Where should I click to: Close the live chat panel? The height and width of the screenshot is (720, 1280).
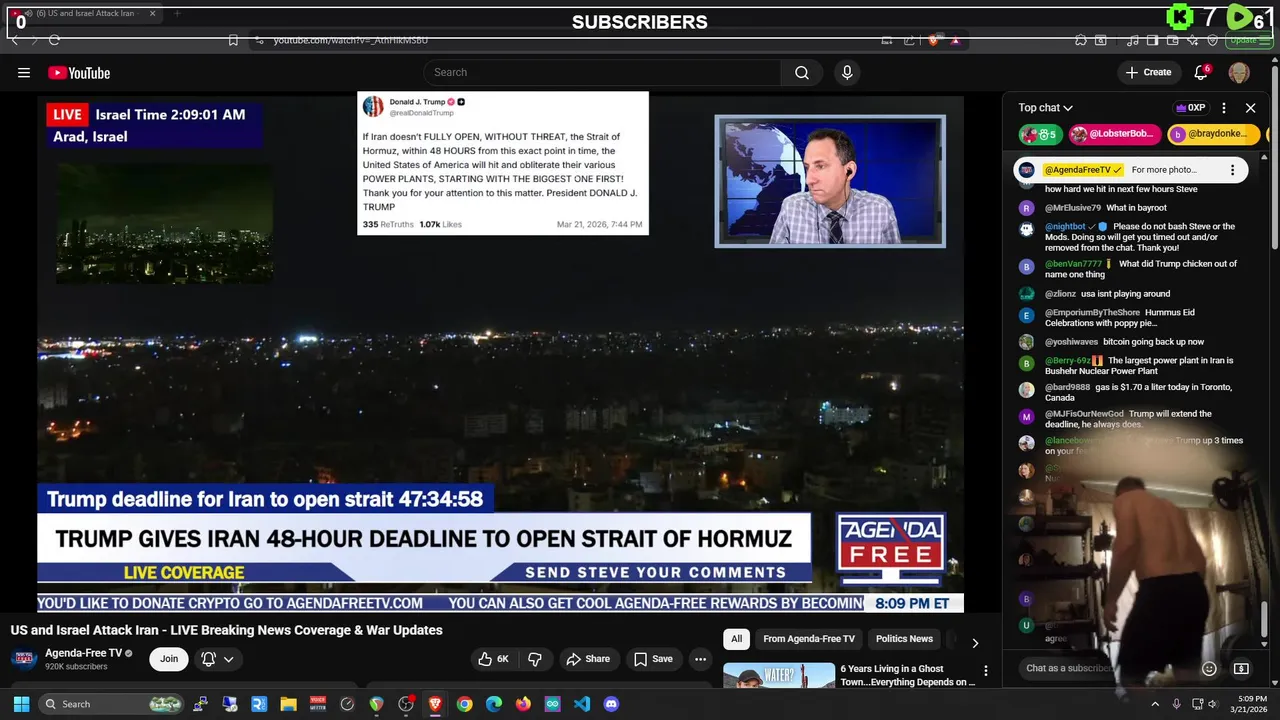click(x=1250, y=108)
